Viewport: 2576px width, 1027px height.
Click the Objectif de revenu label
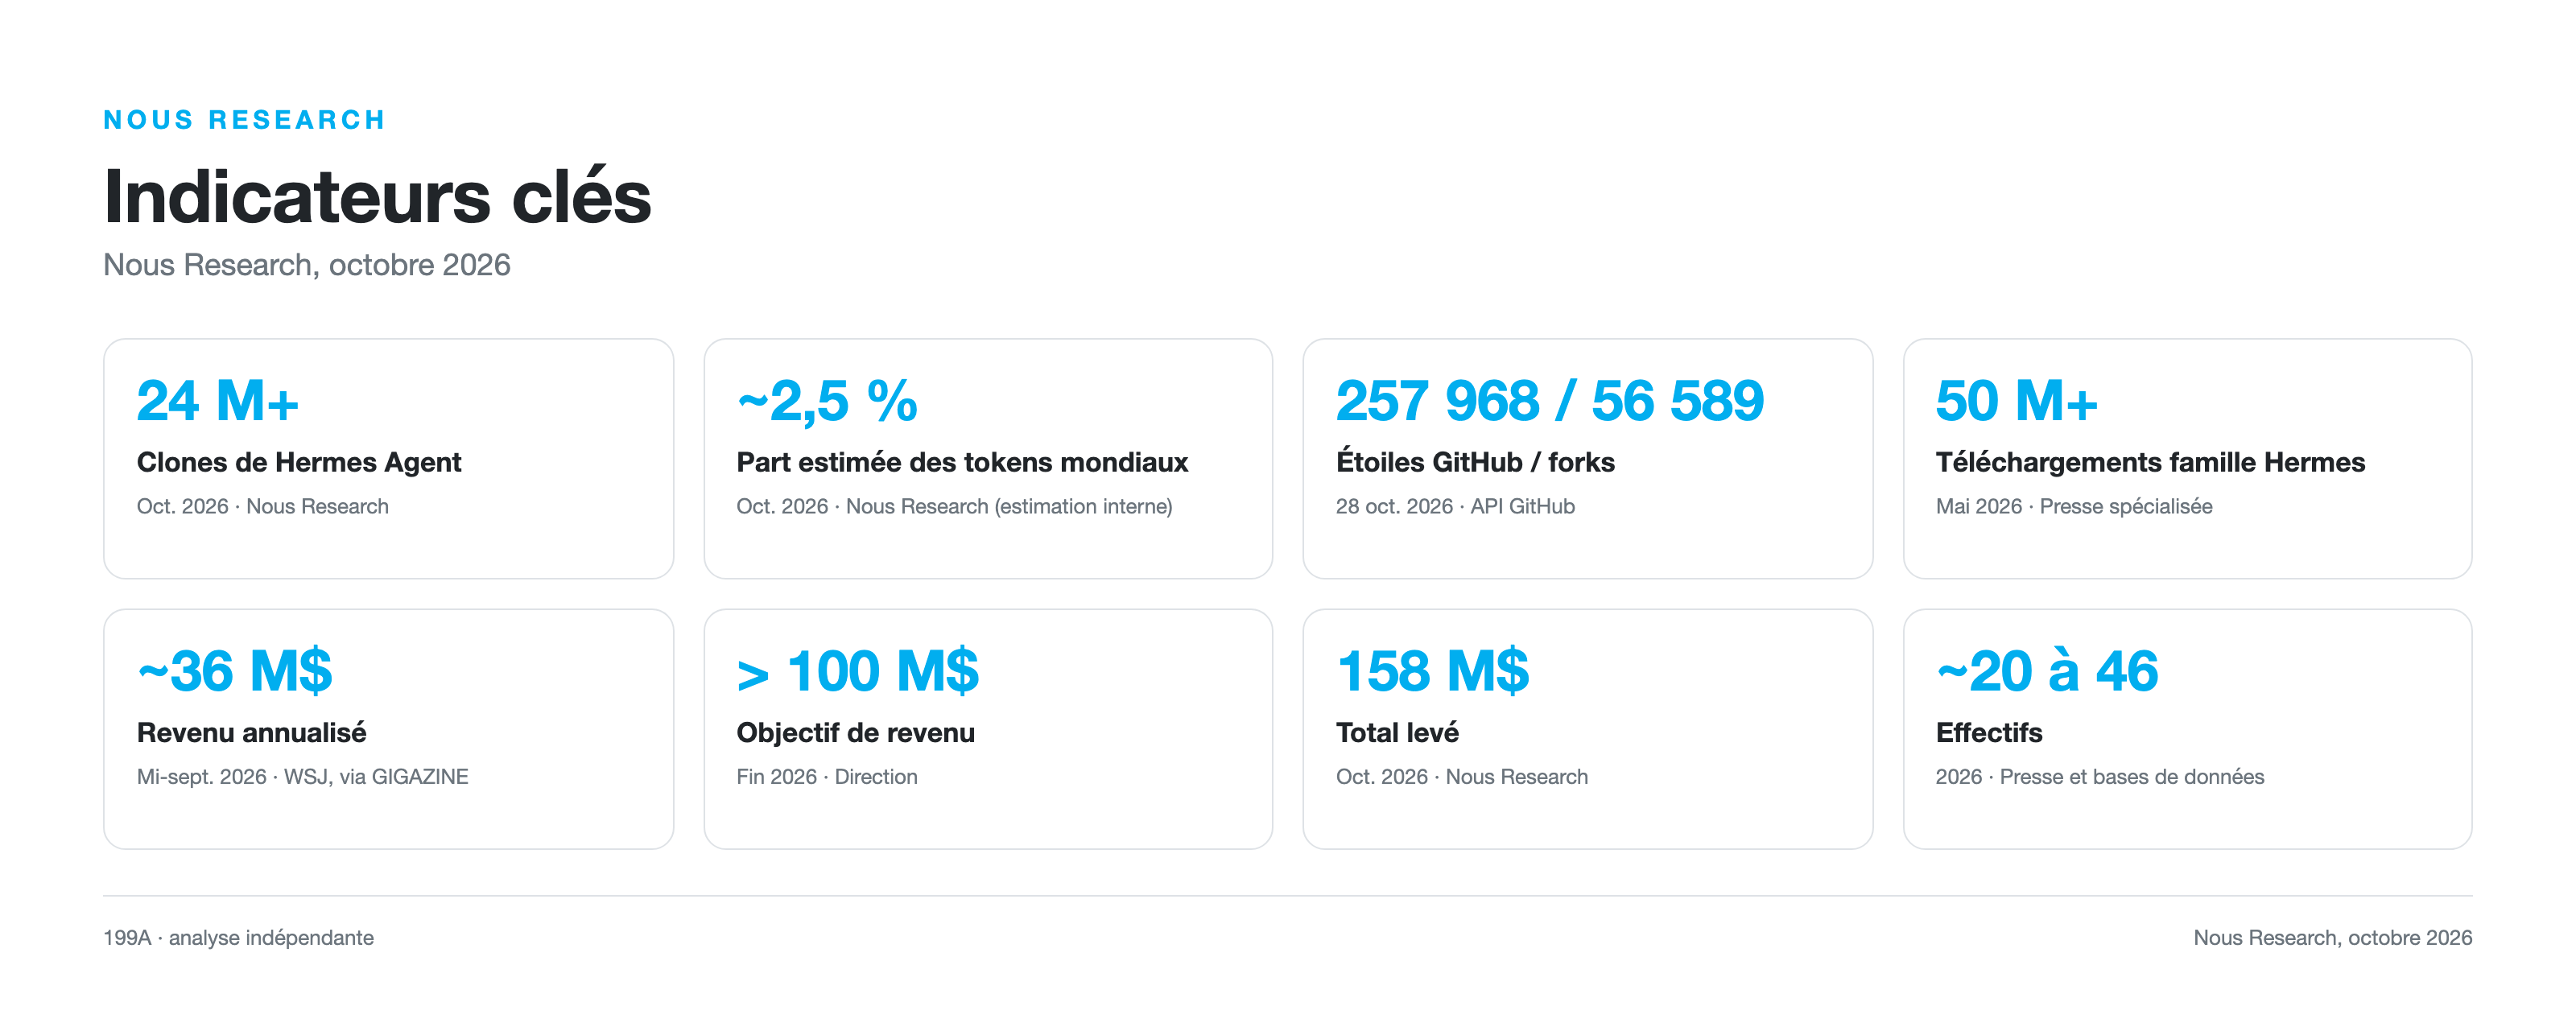pos(855,733)
